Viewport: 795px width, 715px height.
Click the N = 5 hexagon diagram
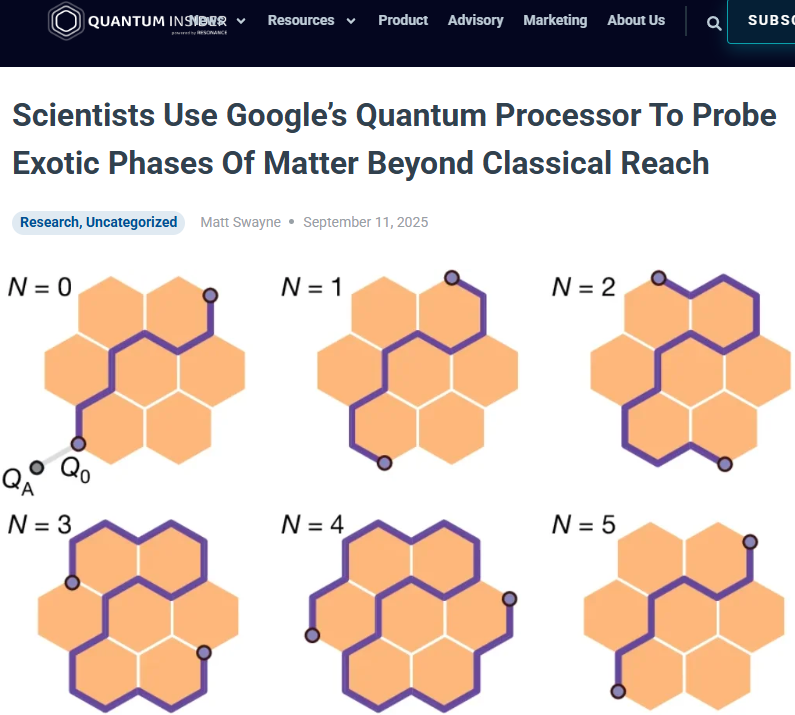[x=684, y=612]
